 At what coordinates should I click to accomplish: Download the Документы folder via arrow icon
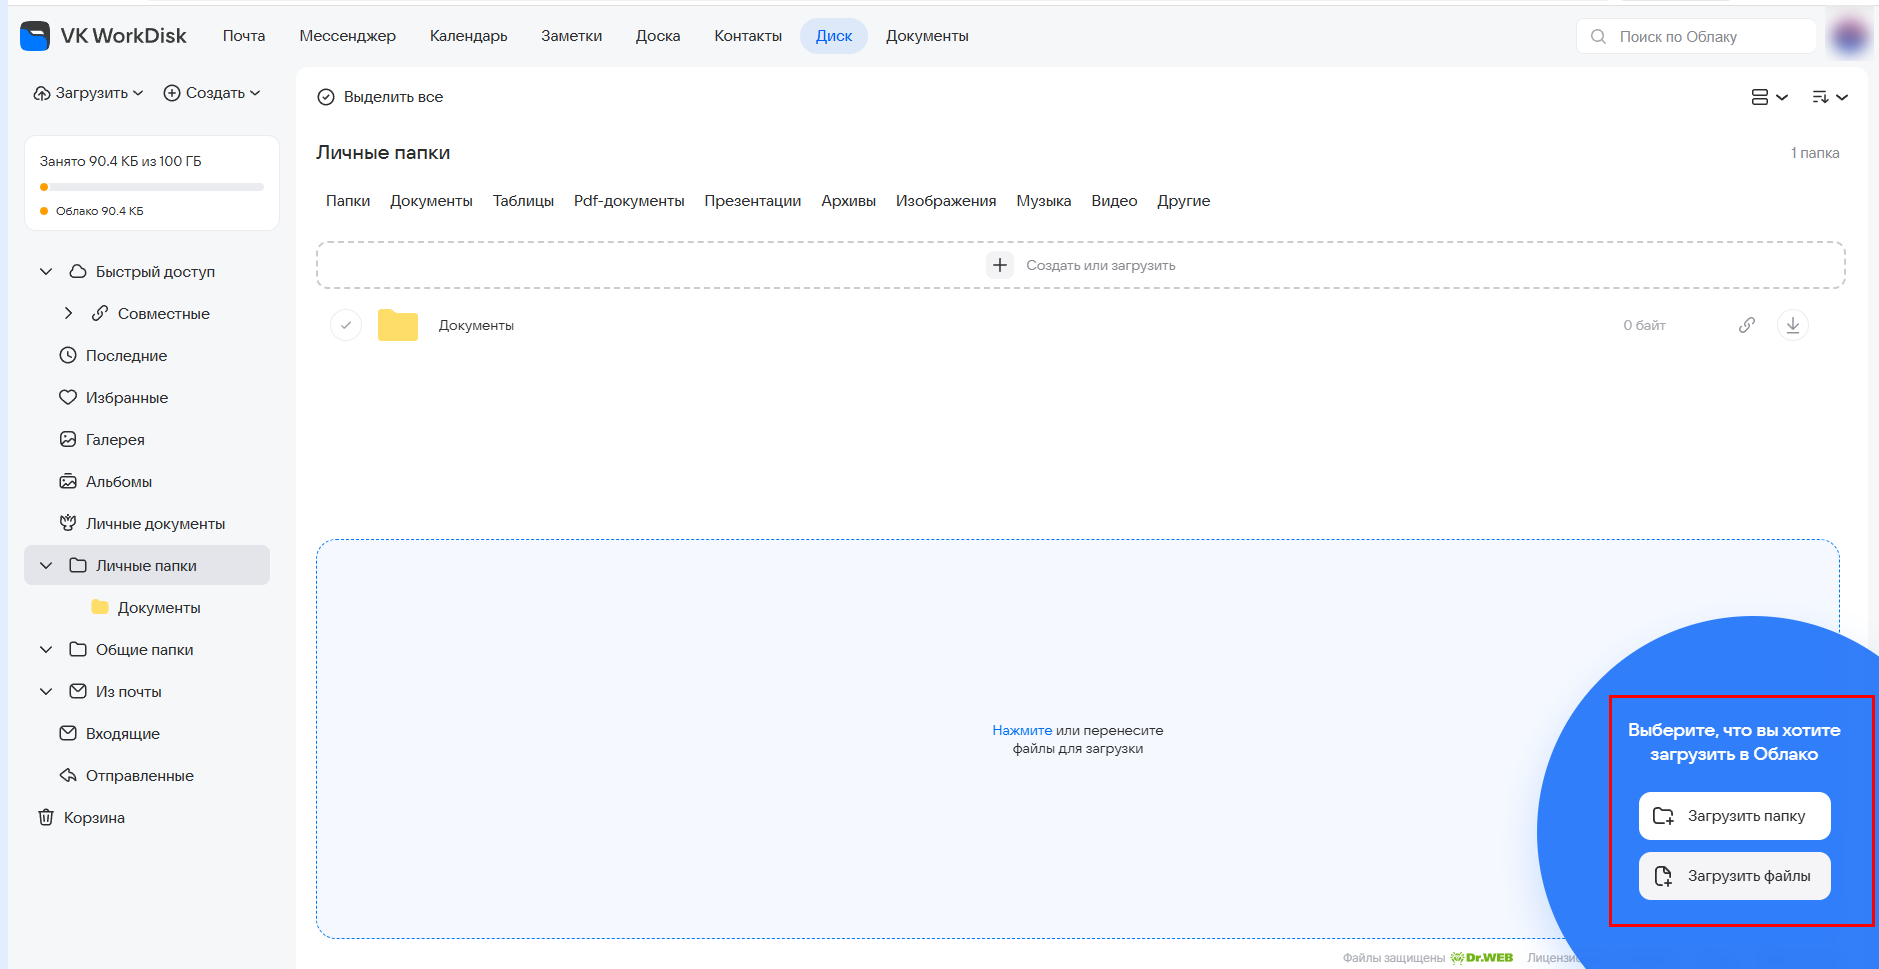click(x=1792, y=325)
